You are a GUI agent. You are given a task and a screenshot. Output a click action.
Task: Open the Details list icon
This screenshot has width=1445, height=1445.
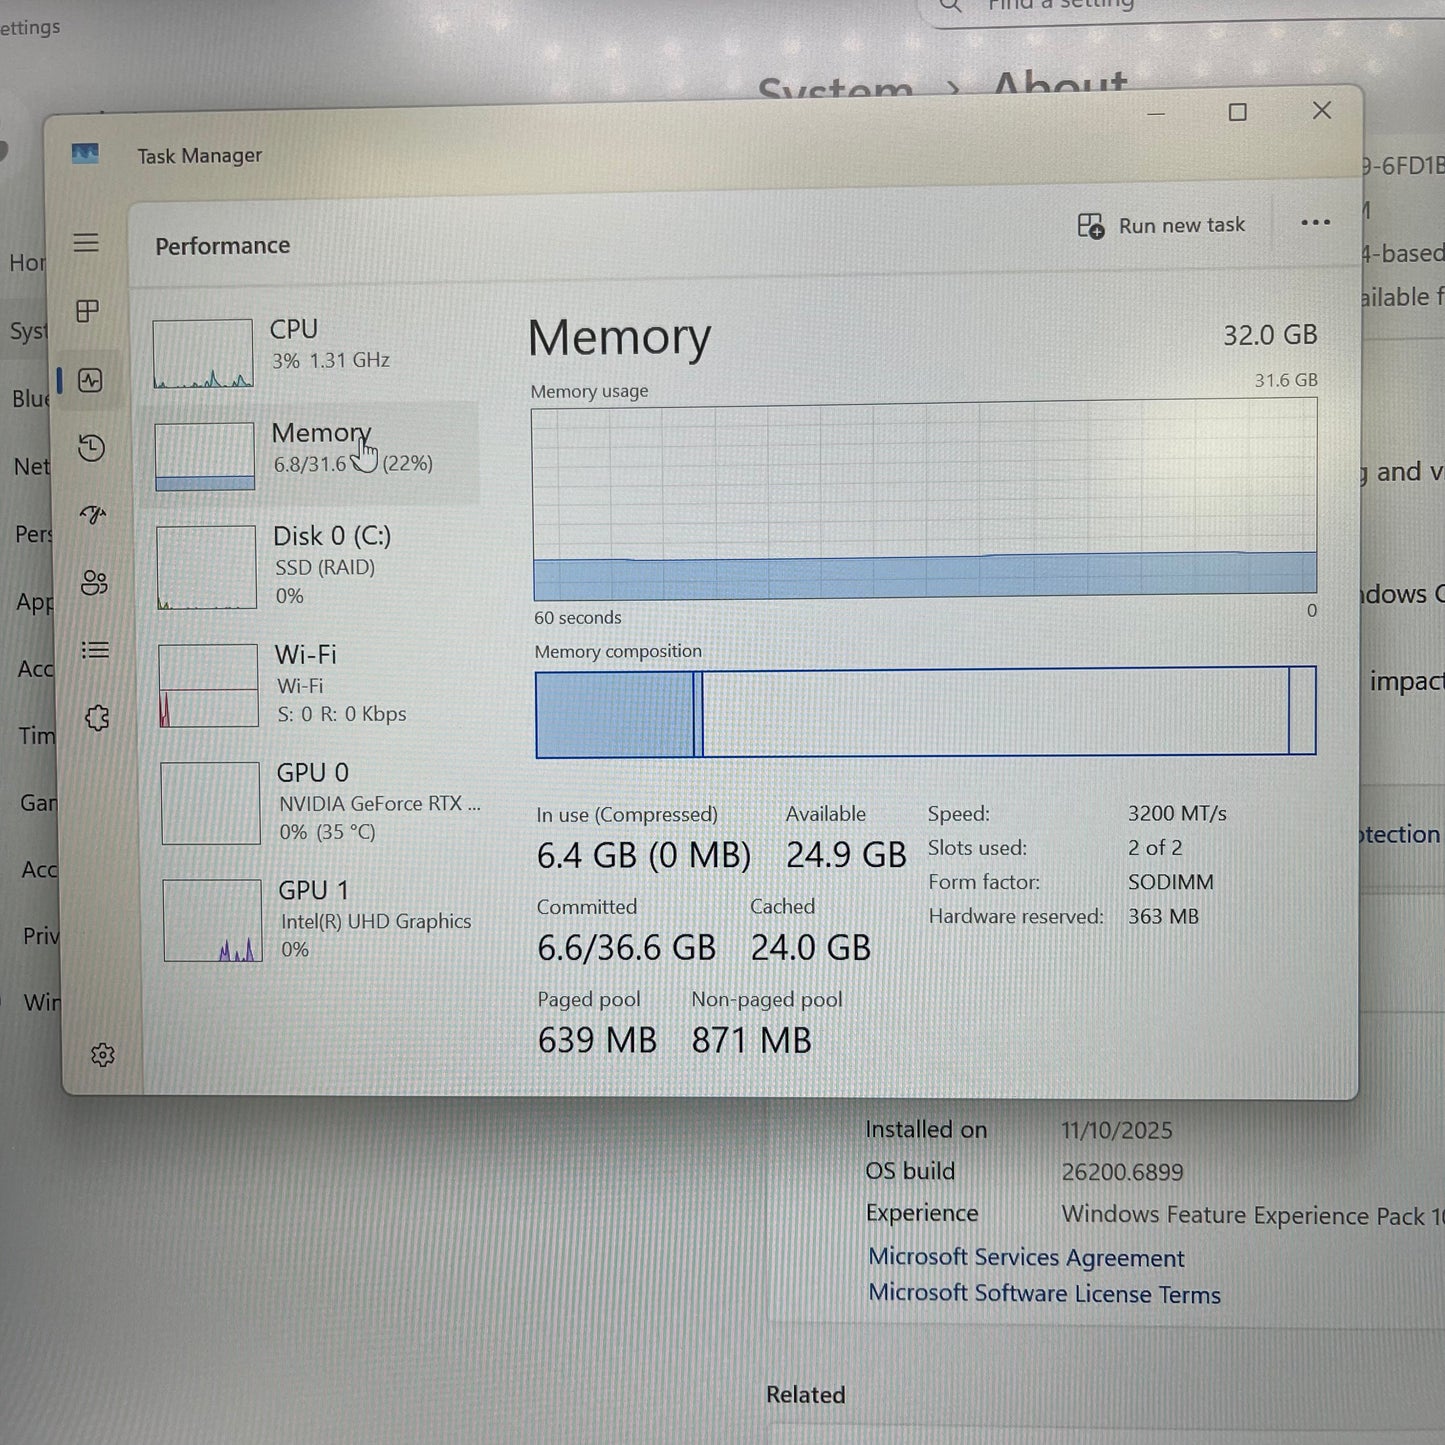click(95, 651)
